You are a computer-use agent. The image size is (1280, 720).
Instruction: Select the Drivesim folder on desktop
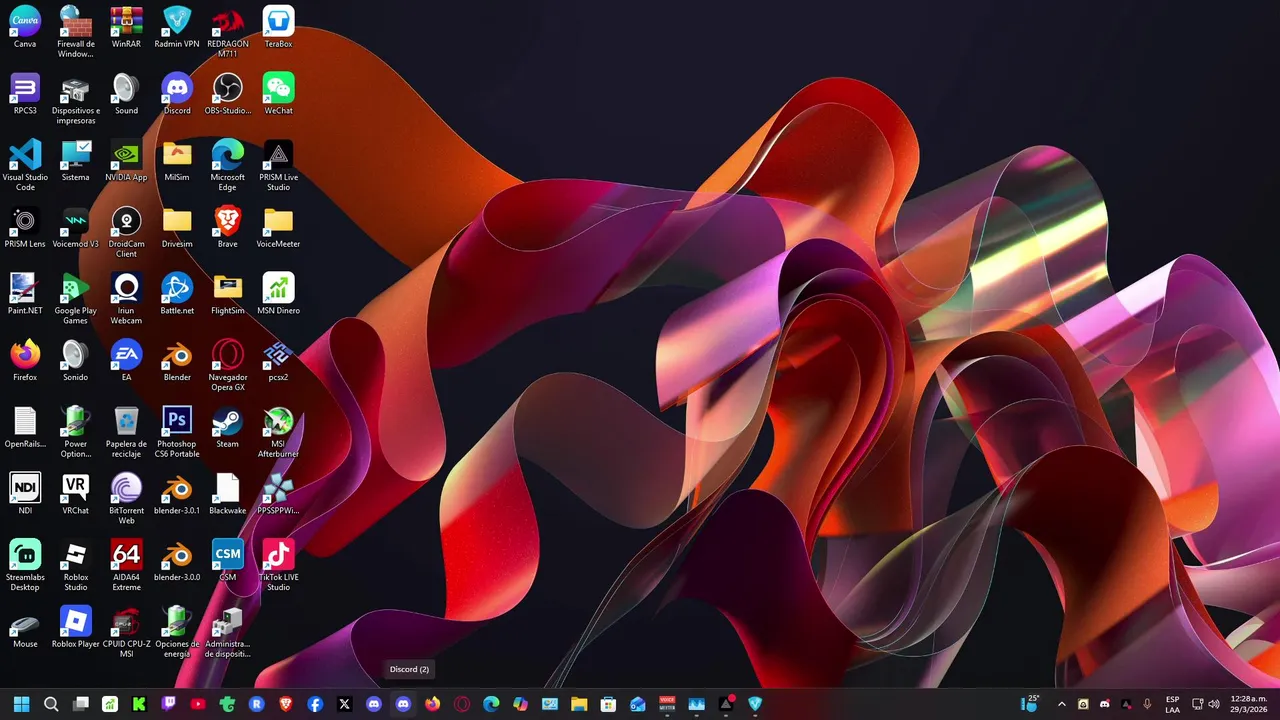[x=177, y=228]
